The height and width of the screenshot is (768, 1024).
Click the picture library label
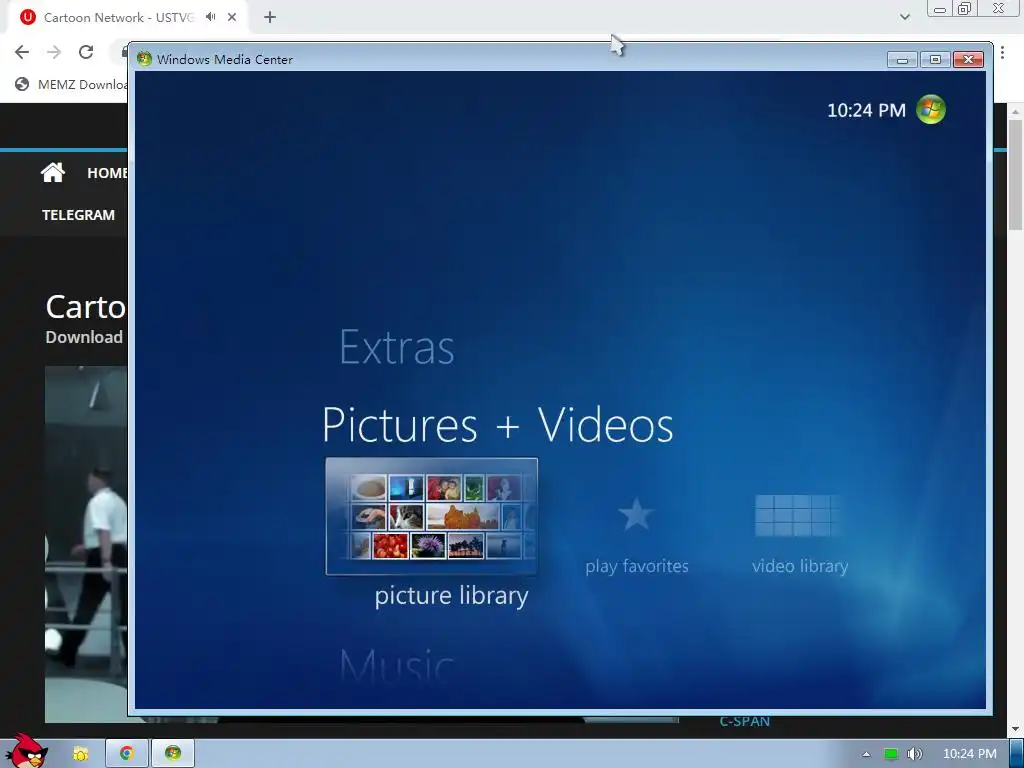coord(451,596)
